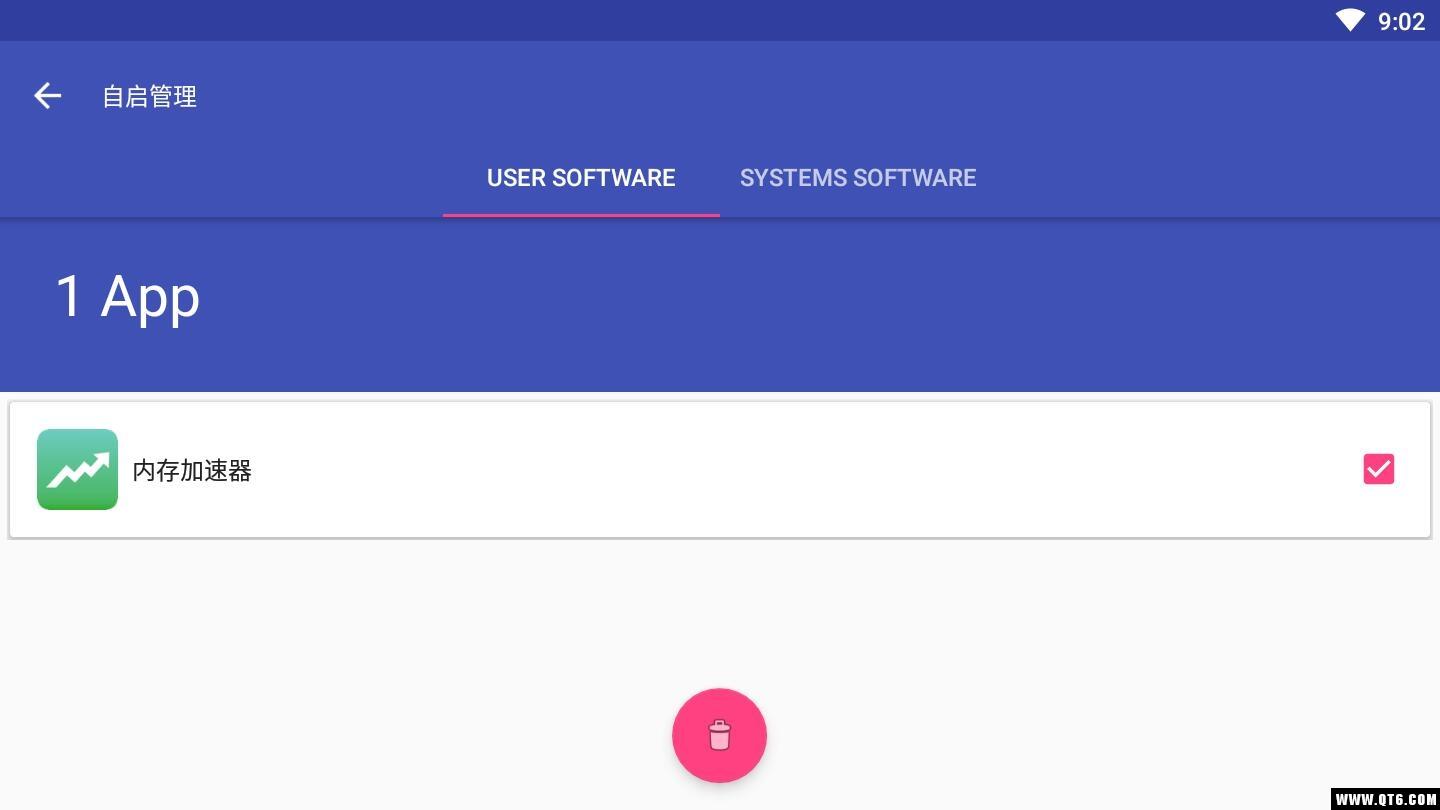Go back using the arrow icon
Image resolution: width=1440 pixels, height=810 pixels.
click(x=47, y=96)
